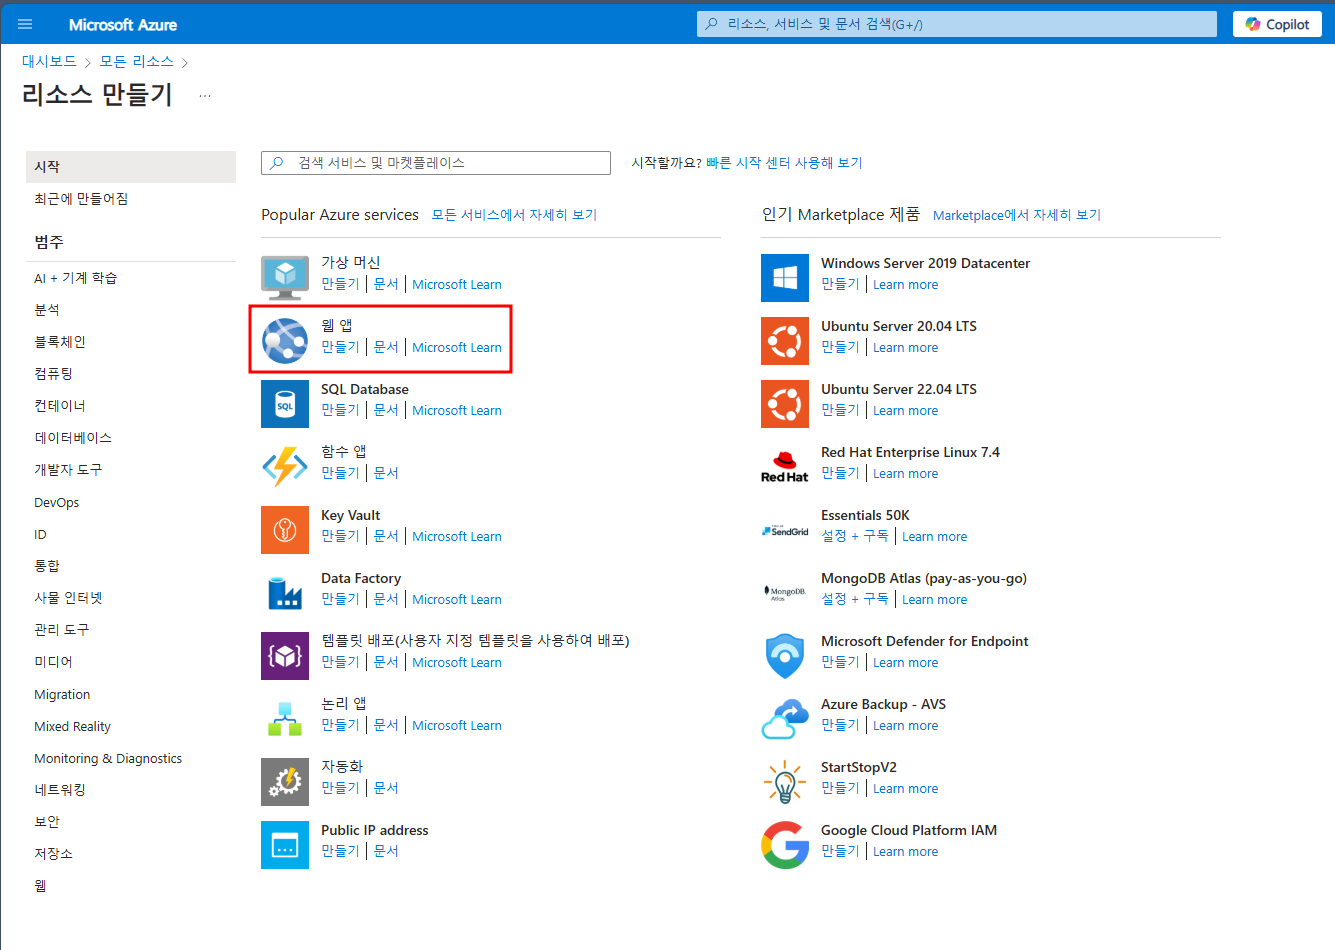Click the MongoDB Atlas logo icon
Screen dimensions: 1335x950
(x=785, y=593)
